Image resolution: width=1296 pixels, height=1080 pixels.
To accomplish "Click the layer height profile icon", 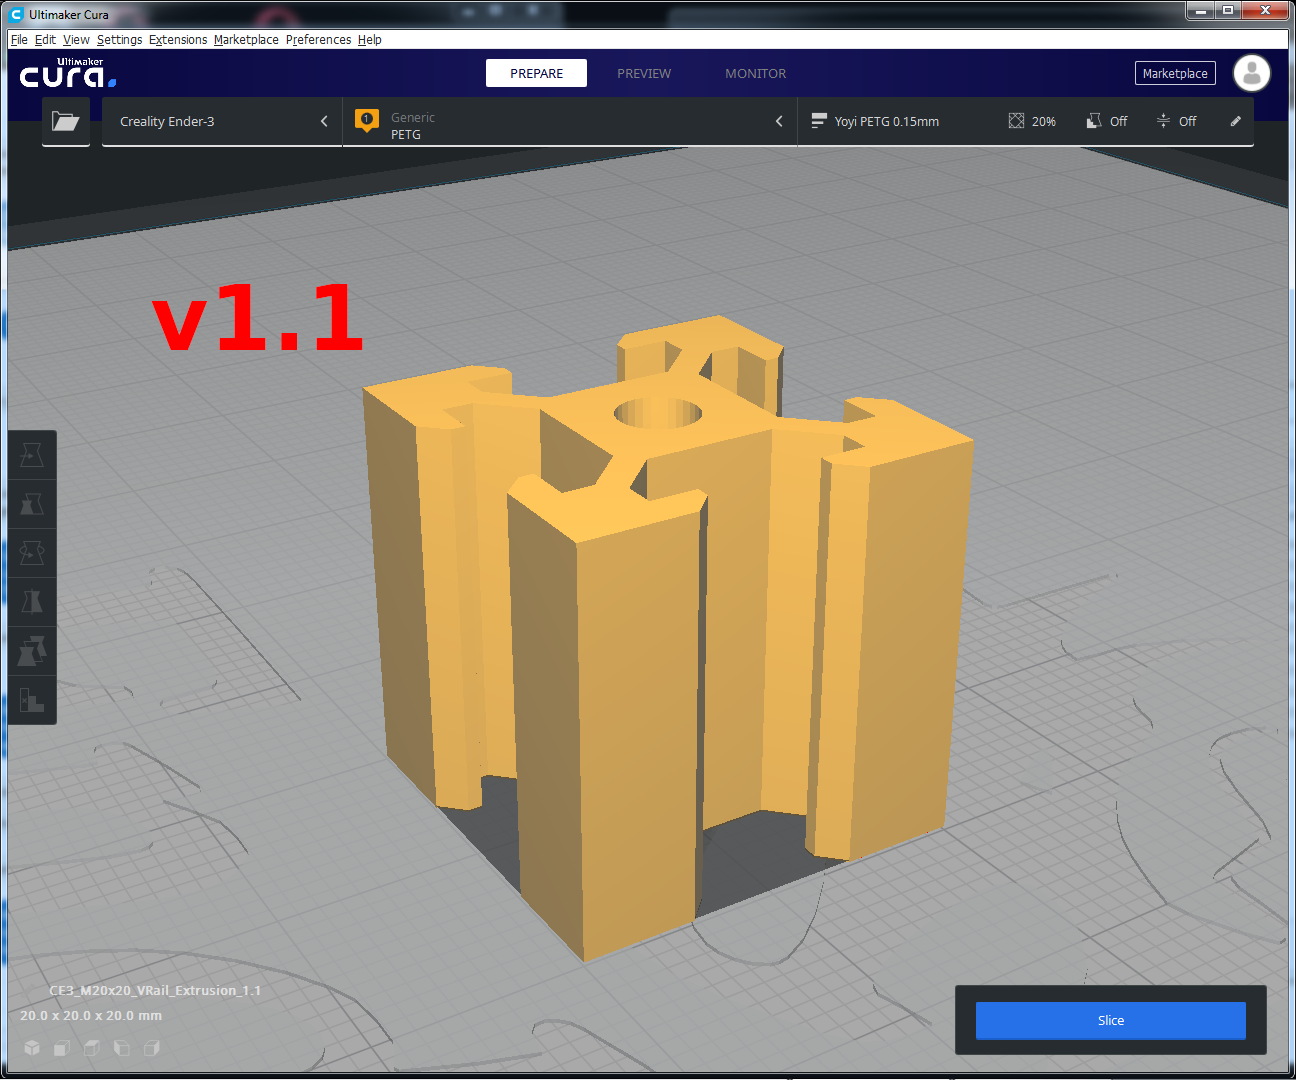I will coord(818,121).
